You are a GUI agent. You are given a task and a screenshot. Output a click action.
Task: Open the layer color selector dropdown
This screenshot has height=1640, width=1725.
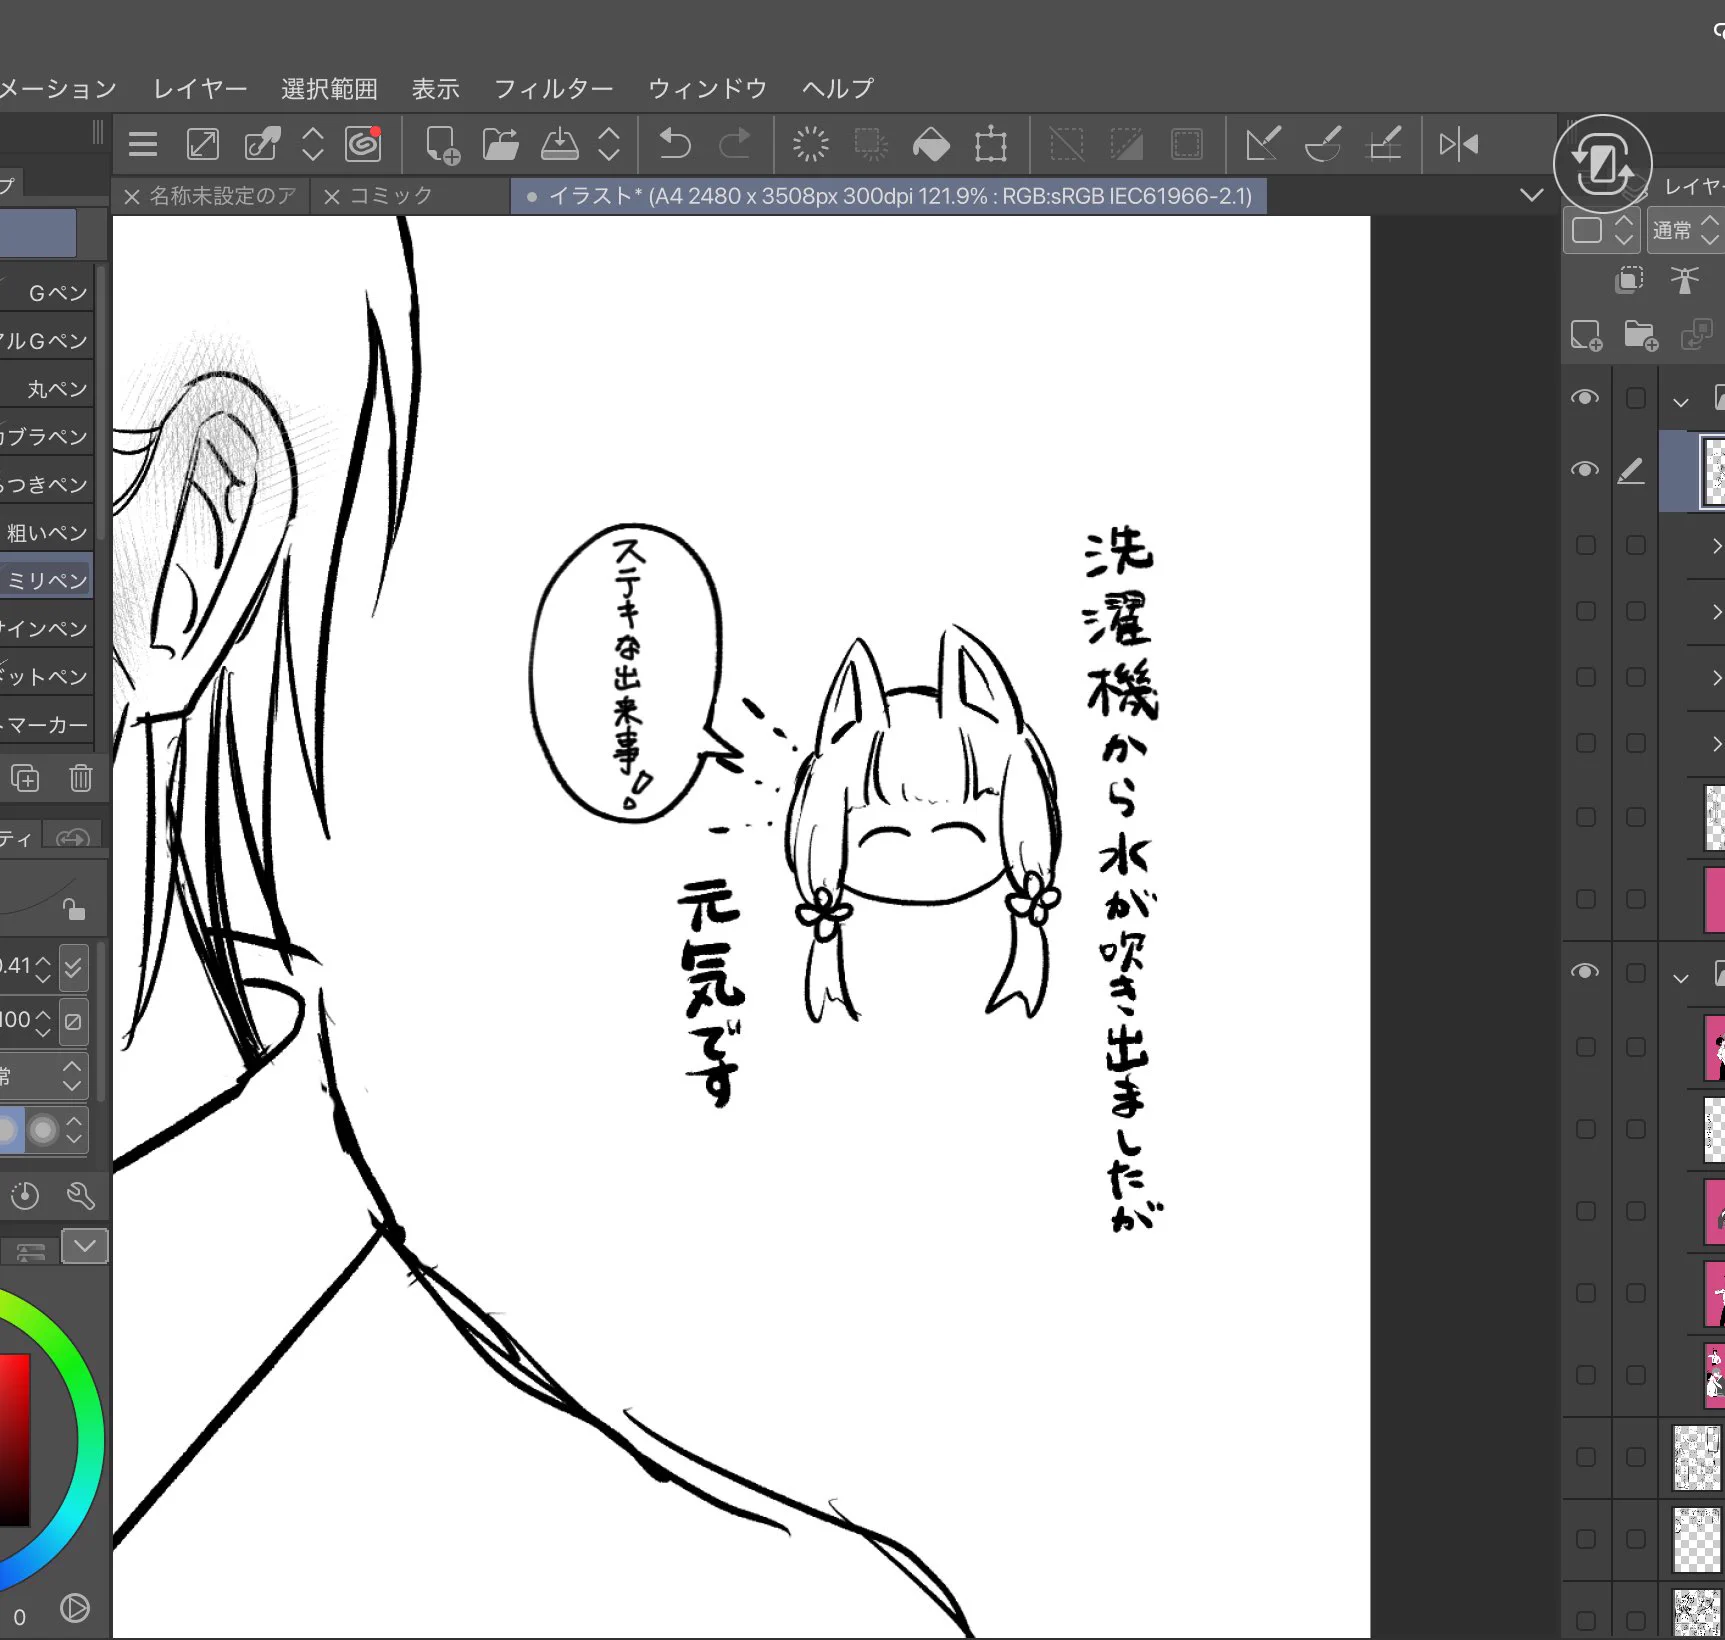(x=1601, y=231)
